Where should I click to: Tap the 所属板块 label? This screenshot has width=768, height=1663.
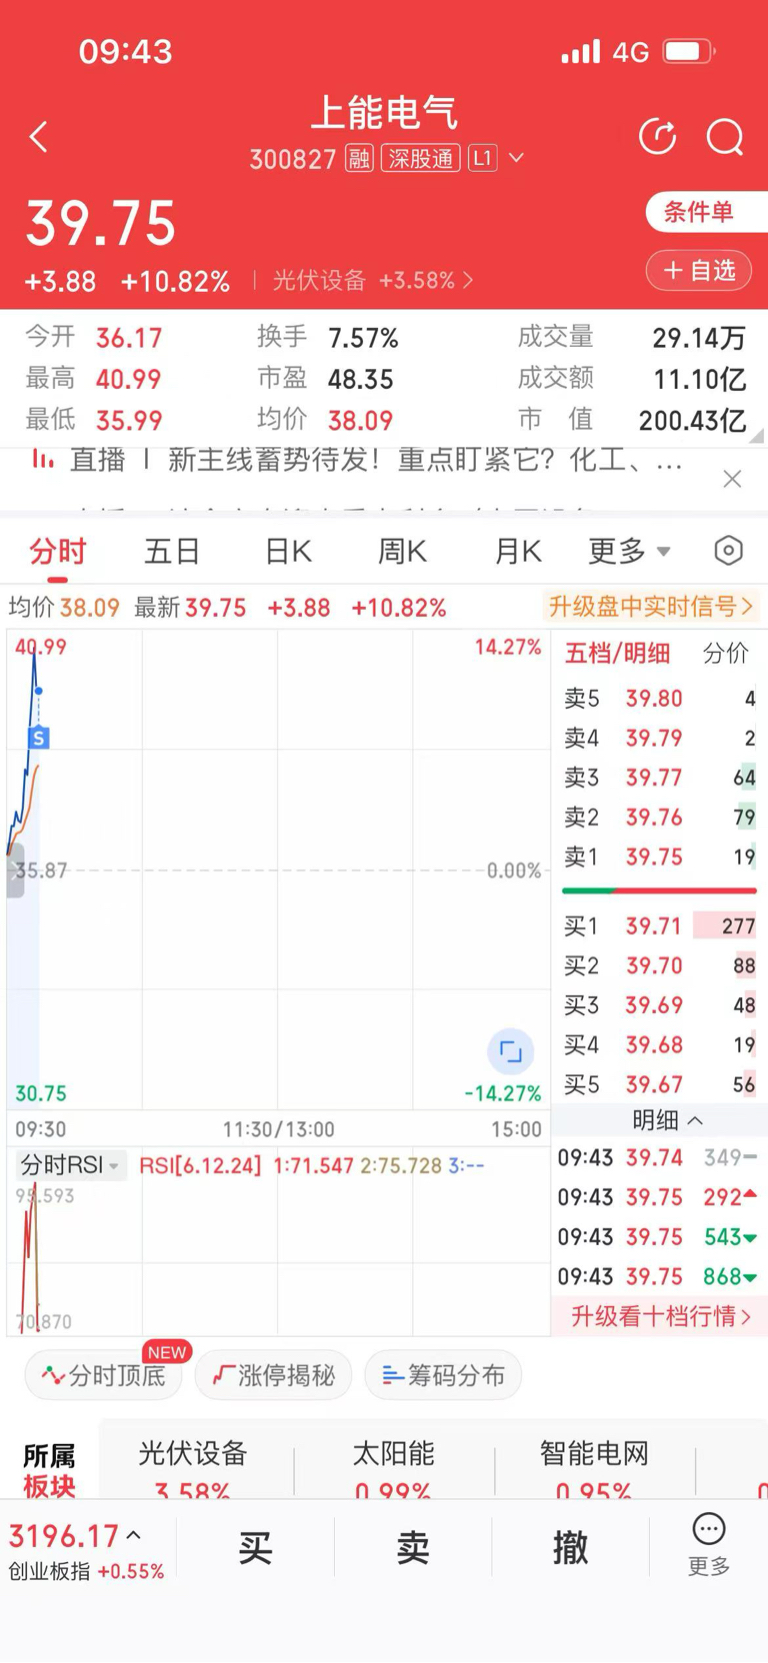[49, 1470]
